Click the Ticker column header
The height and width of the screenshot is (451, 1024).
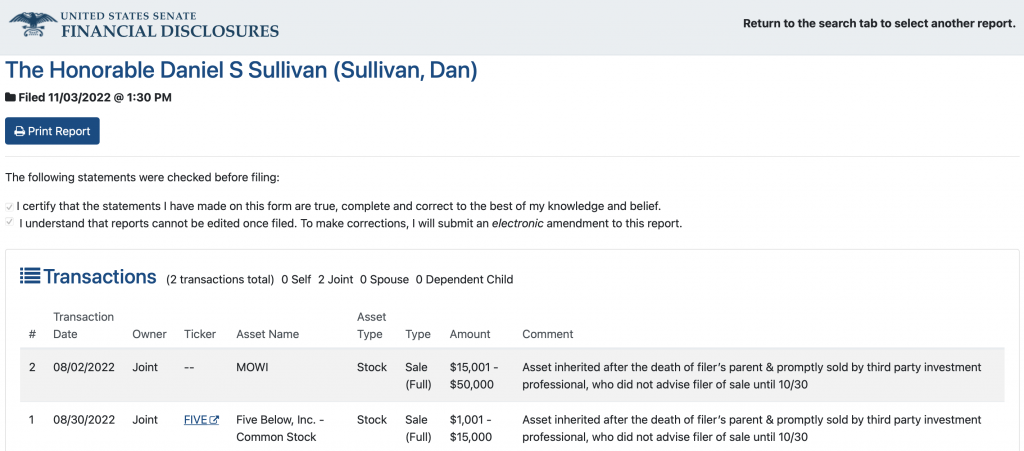pyautogui.click(x=200, y=334)
